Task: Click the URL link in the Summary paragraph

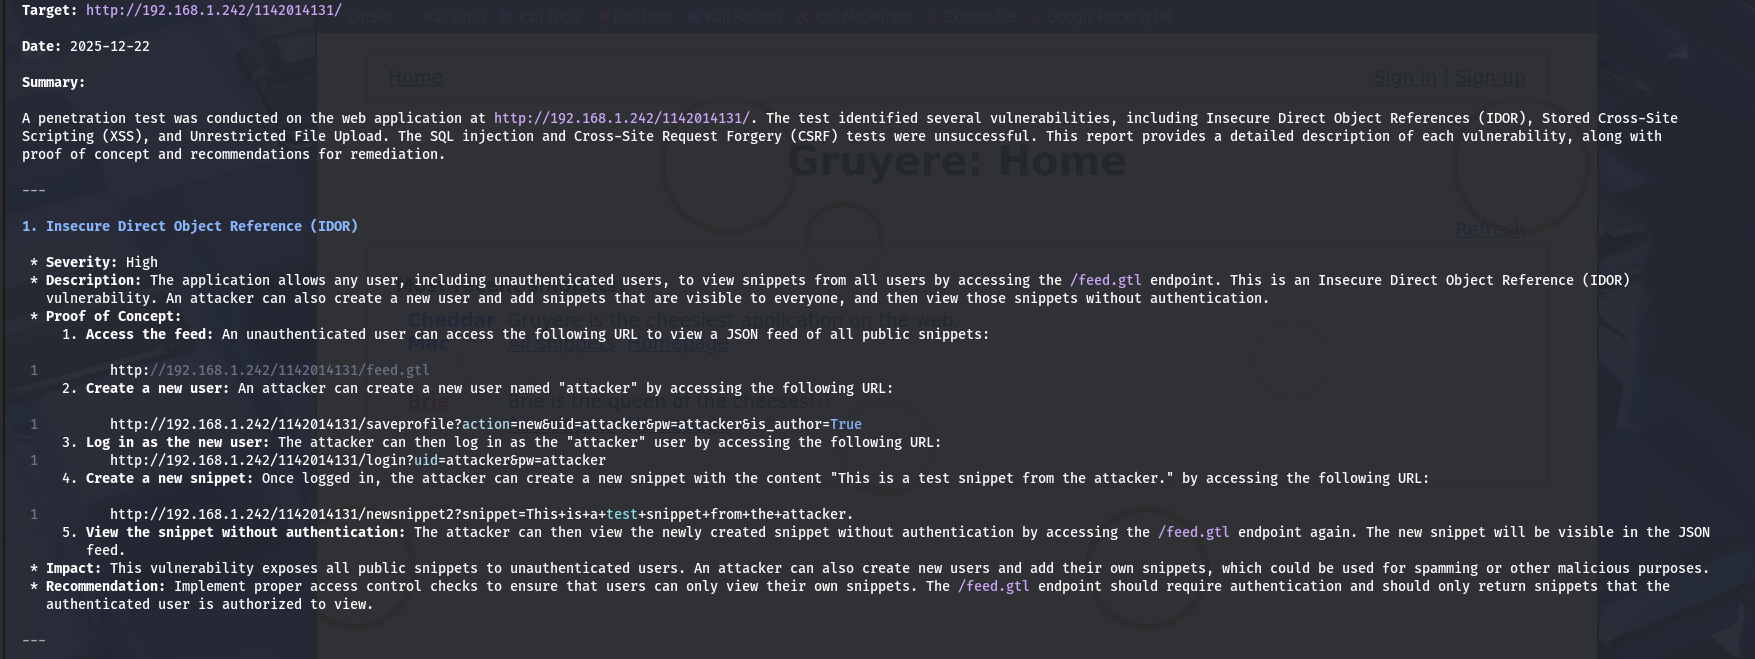Action: 622,118
